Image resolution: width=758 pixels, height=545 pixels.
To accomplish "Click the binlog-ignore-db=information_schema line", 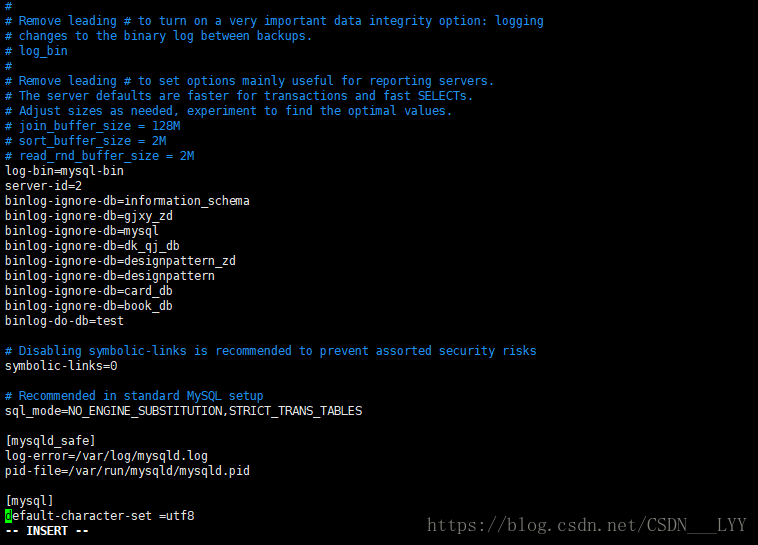I will coord(127,201).
